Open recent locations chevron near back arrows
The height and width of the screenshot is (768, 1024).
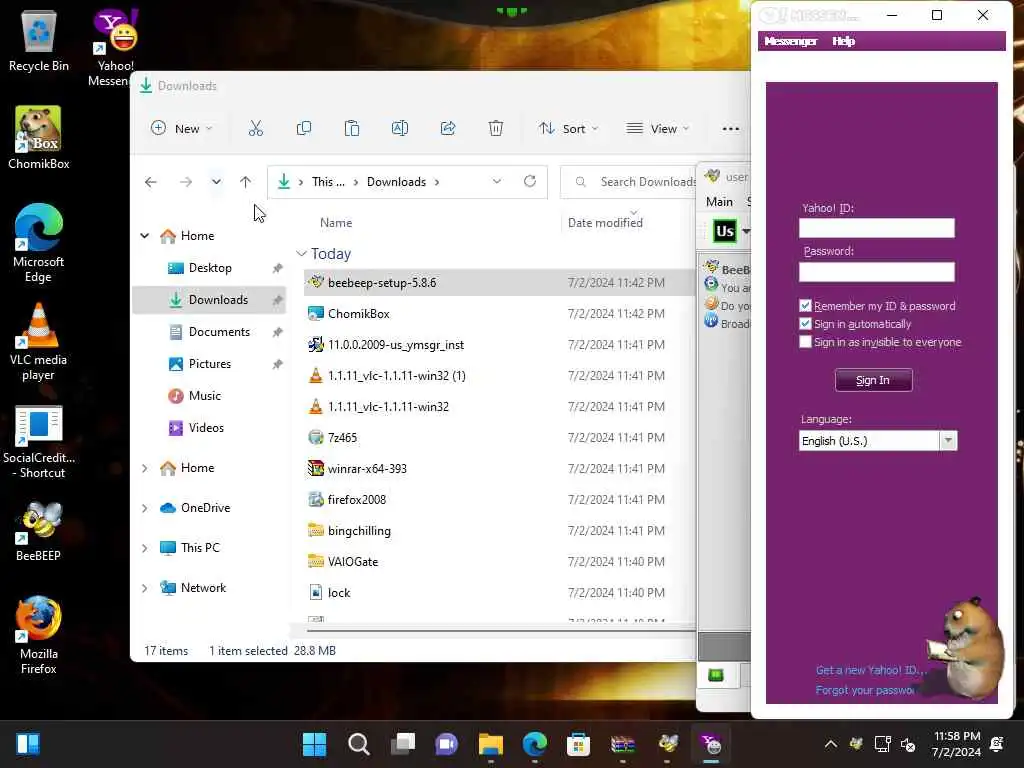[x=216, y=182]
